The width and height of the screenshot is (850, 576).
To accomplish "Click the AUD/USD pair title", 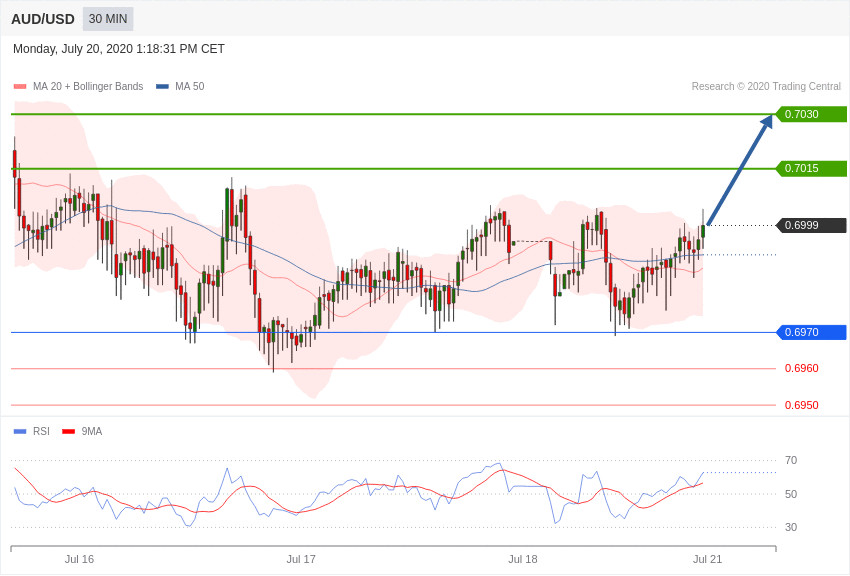I will (43, 19).
